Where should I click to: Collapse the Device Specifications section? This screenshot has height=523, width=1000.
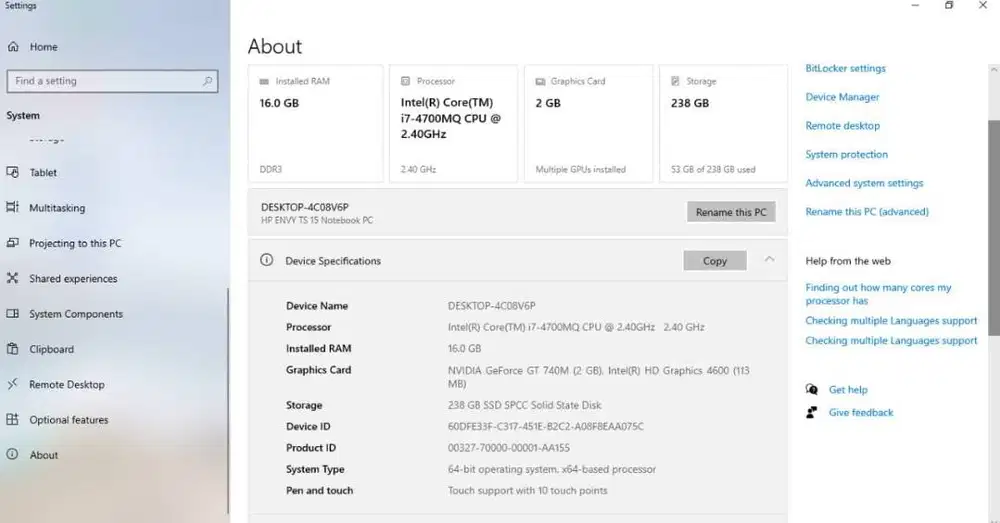(769, 260)
